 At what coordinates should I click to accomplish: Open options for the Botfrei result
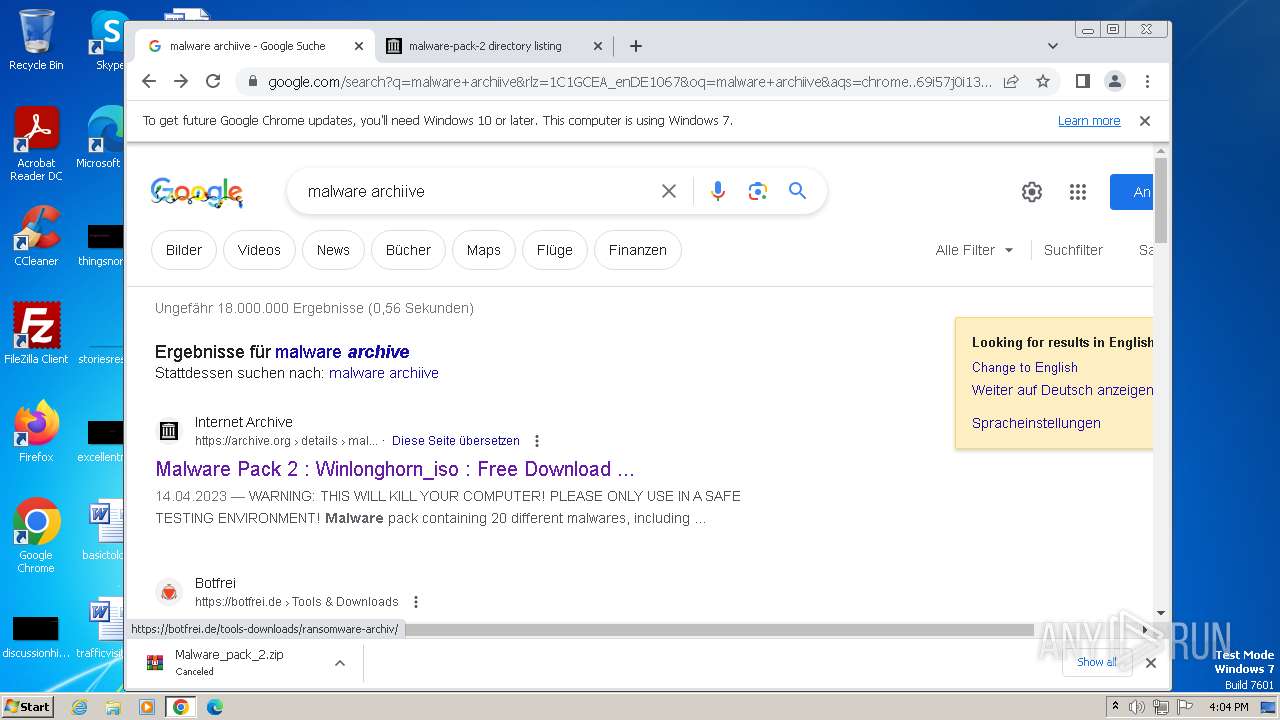pos(416,602)
